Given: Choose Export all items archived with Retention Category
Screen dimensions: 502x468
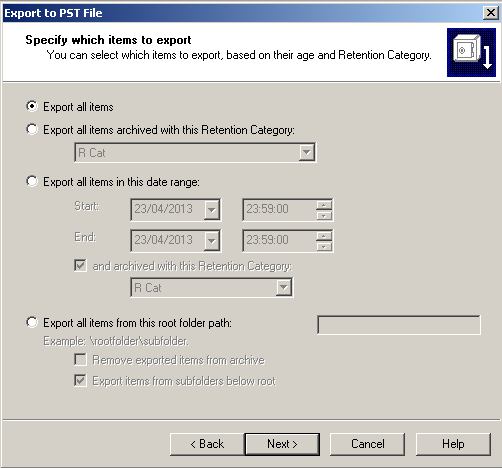Looking at the screenshot, I should tap(32, 129).
